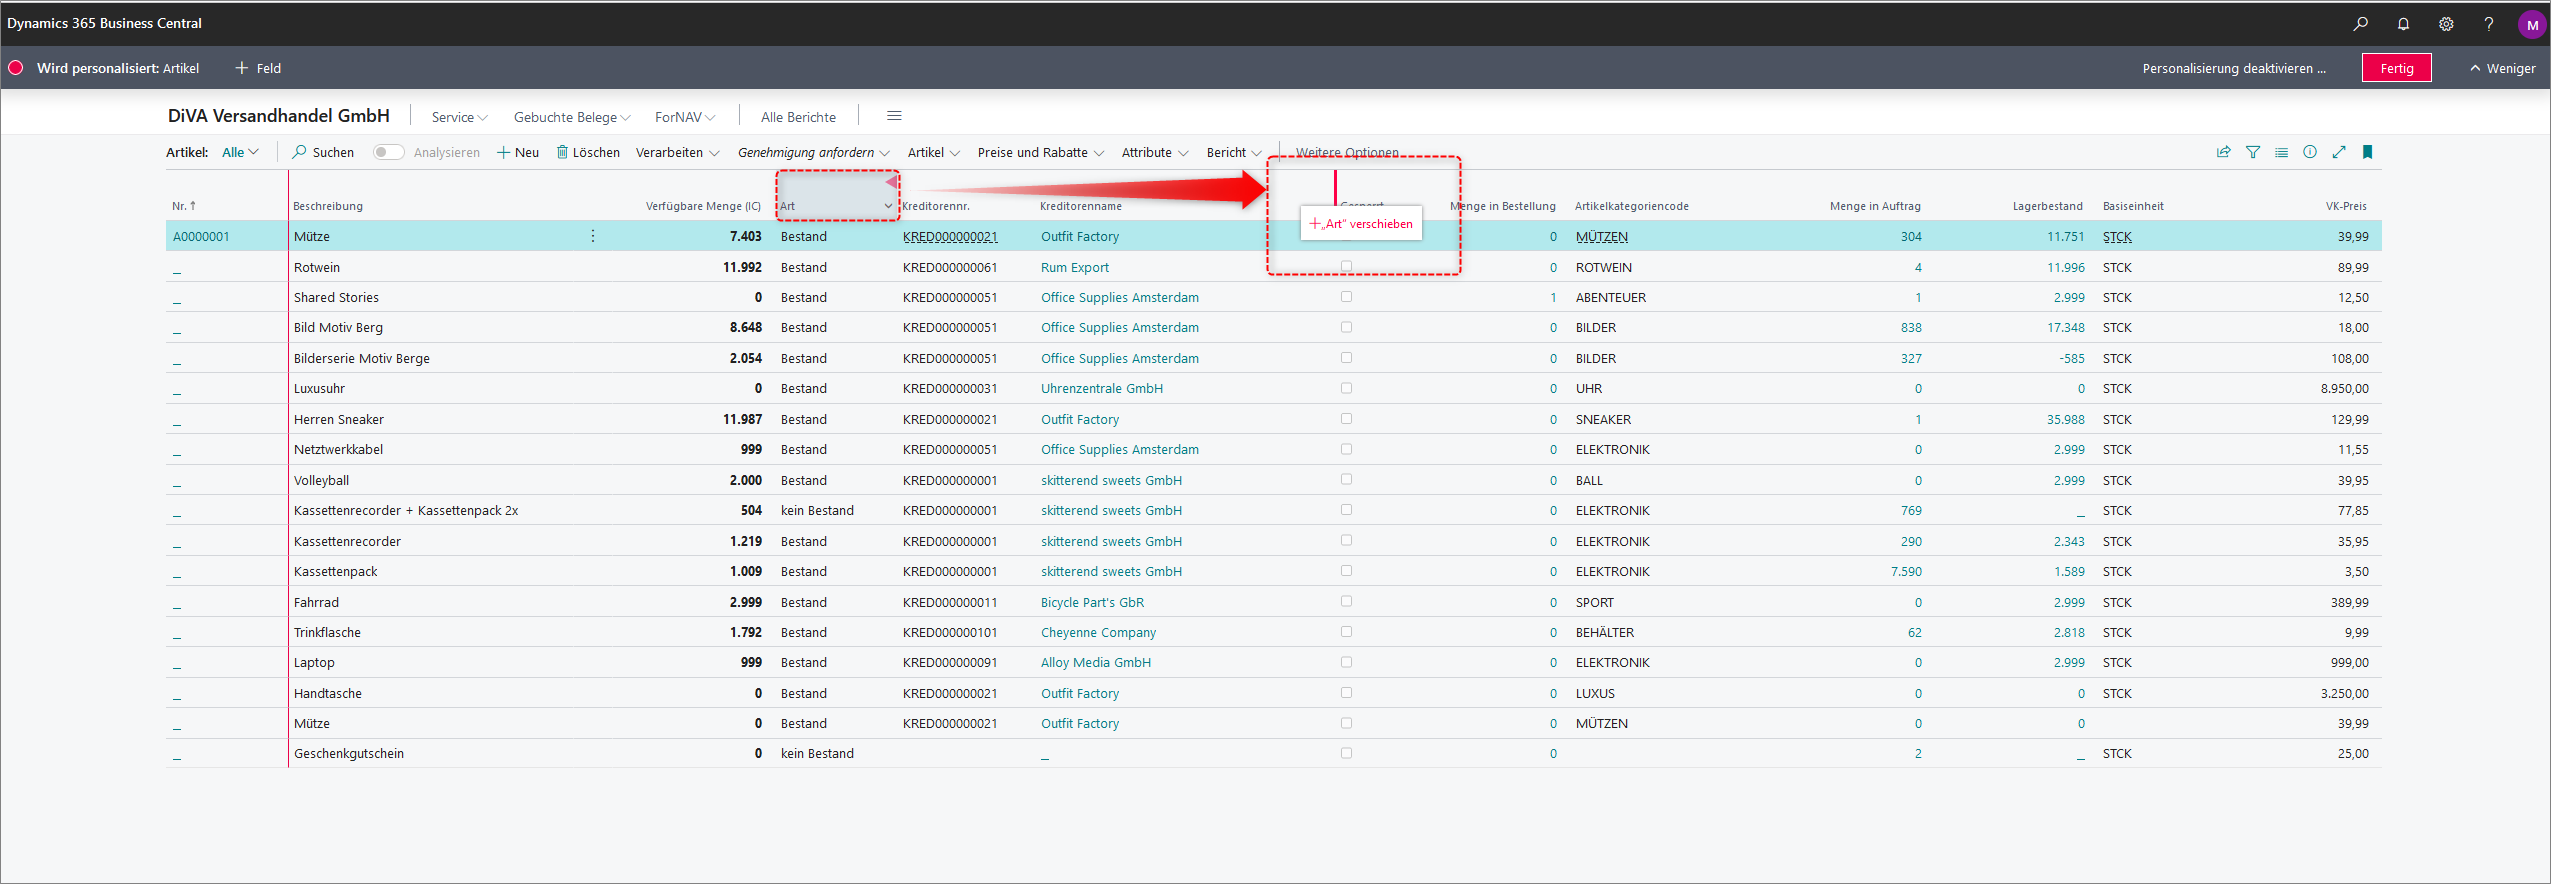Image resolution: width=2551 pixels, height=884 pixels.
Task: Open the help question mark
Action: [2489, 23]
